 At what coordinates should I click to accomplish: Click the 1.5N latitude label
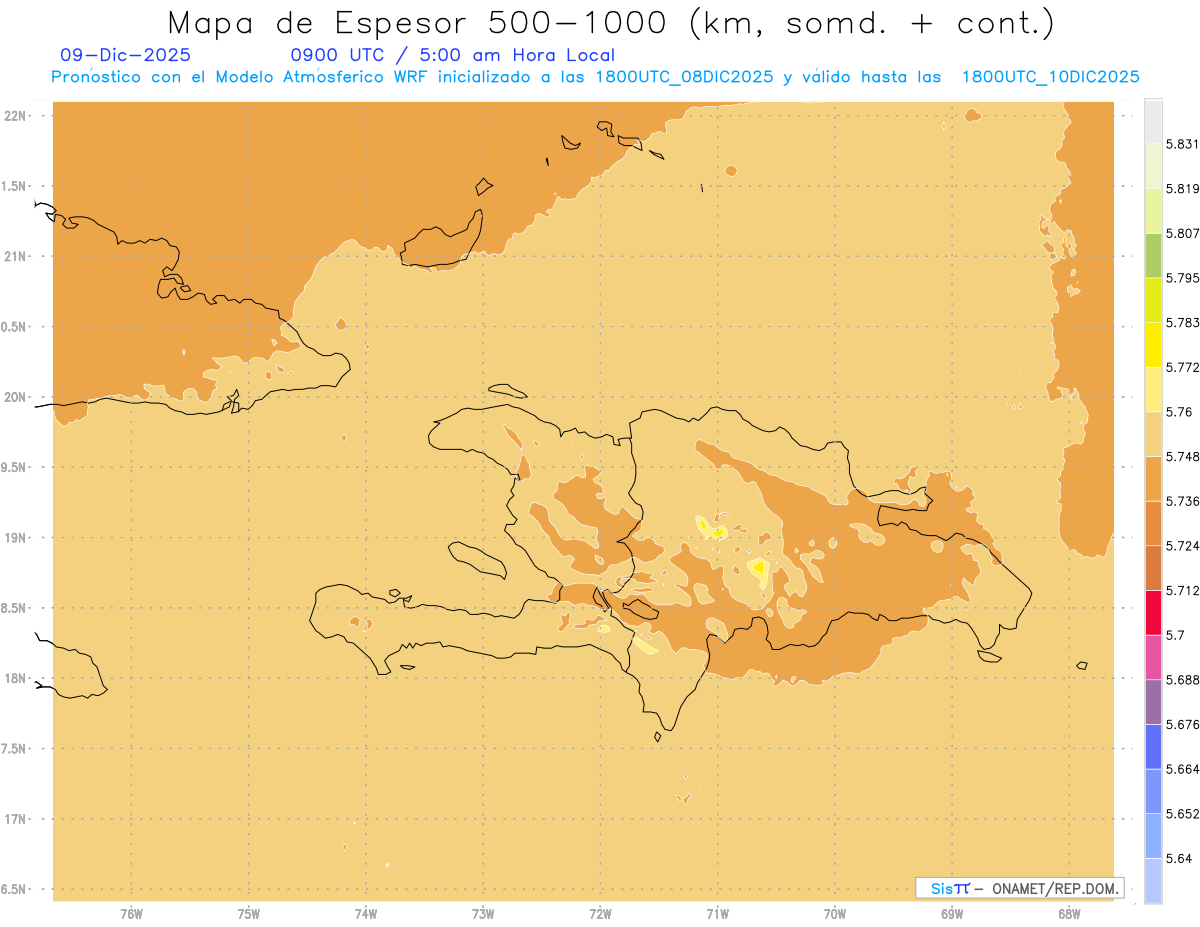(x=15, y=186)
